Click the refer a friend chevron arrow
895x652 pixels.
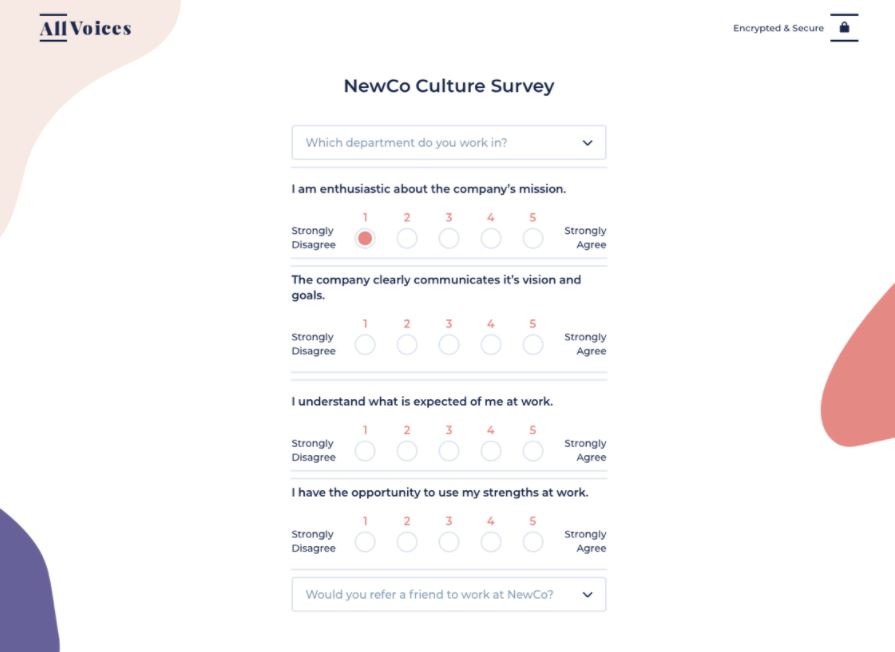click(x=588, y=594)
